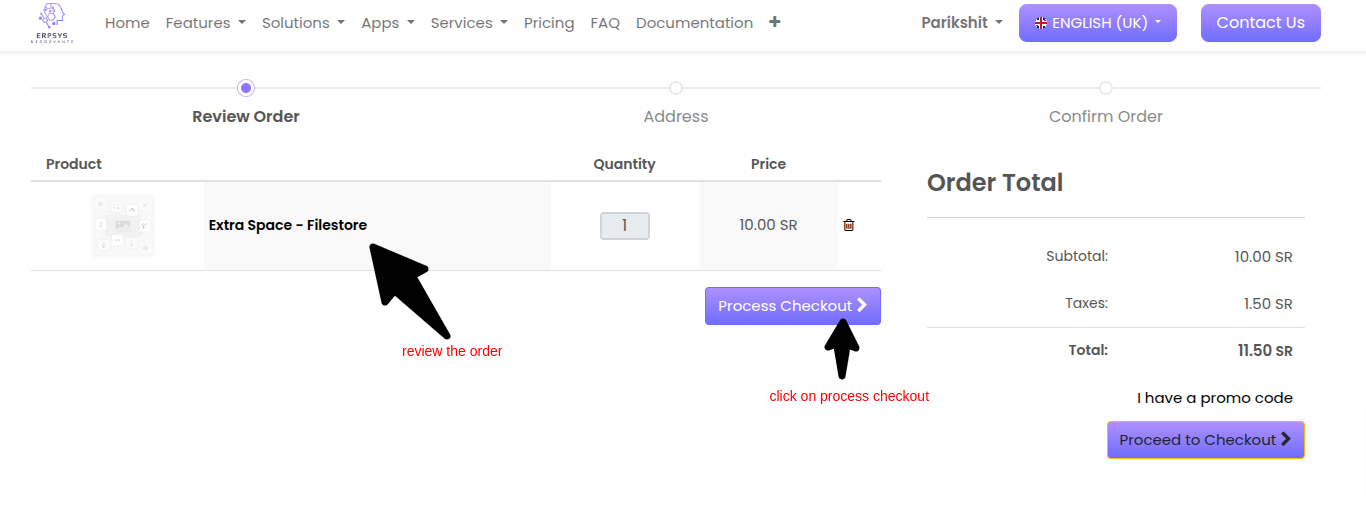Open the Services dropdown
The width and height of the screenshot is (1366, 523).
point(468,23)
